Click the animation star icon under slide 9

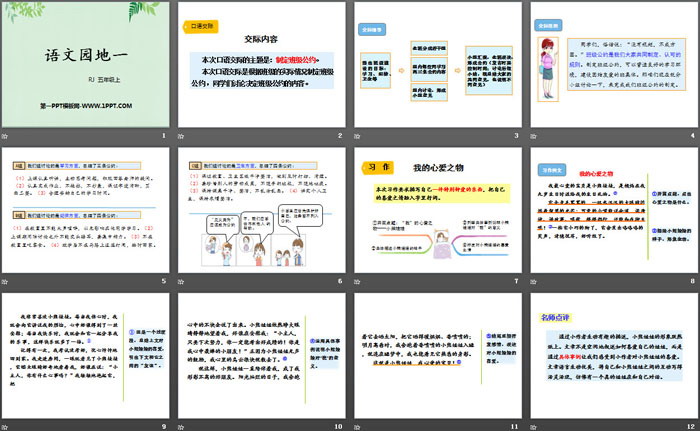point(5,427)
